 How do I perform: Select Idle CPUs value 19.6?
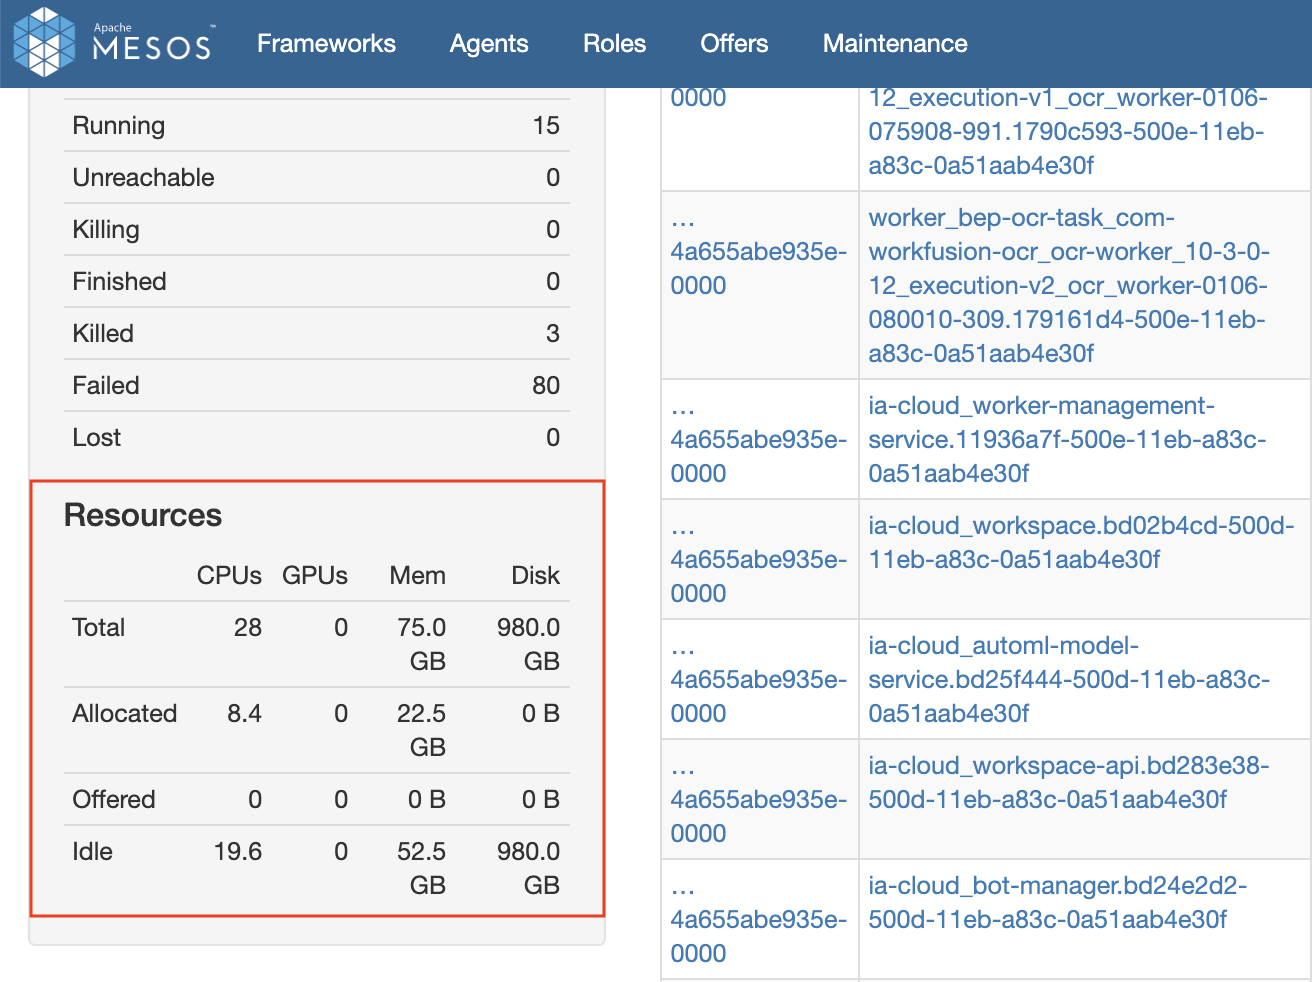click(x=238, y=851)
